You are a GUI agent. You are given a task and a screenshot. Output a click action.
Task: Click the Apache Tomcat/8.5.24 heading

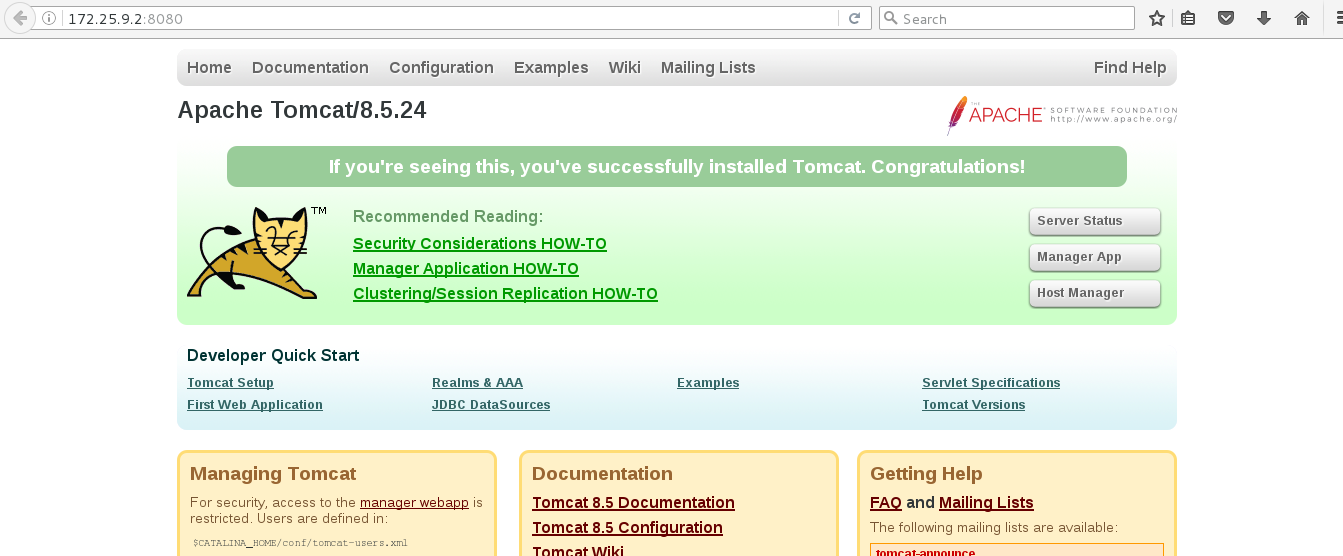click(302, 110)
